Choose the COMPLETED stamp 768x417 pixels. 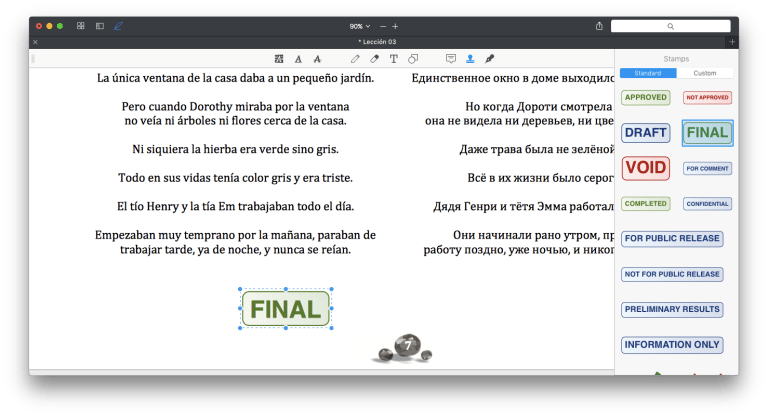pyautogui.click(x=646, y=204)
